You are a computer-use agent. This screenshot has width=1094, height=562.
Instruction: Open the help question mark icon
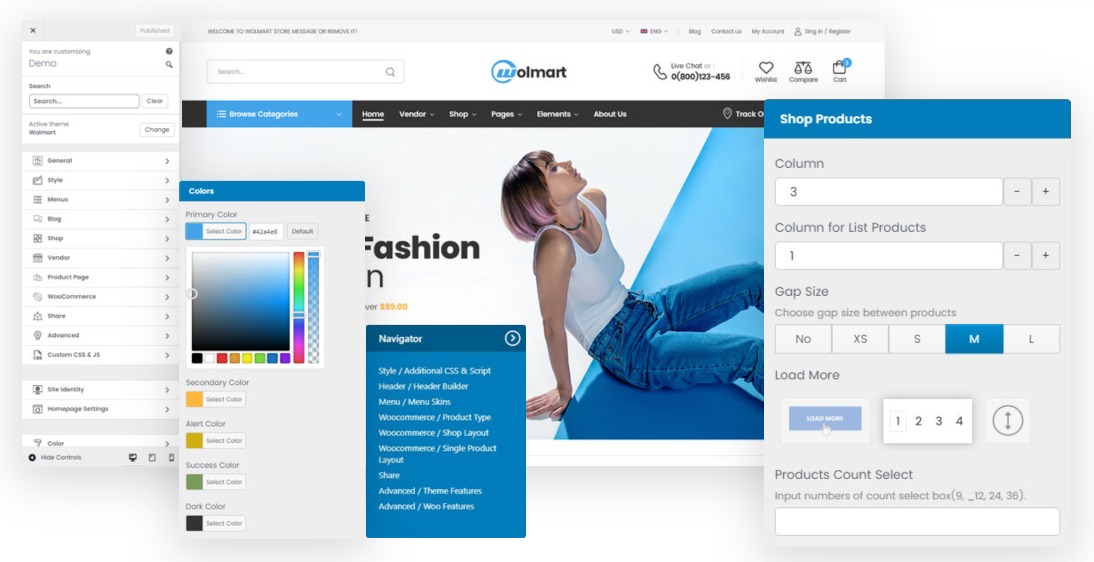(169, 52)
